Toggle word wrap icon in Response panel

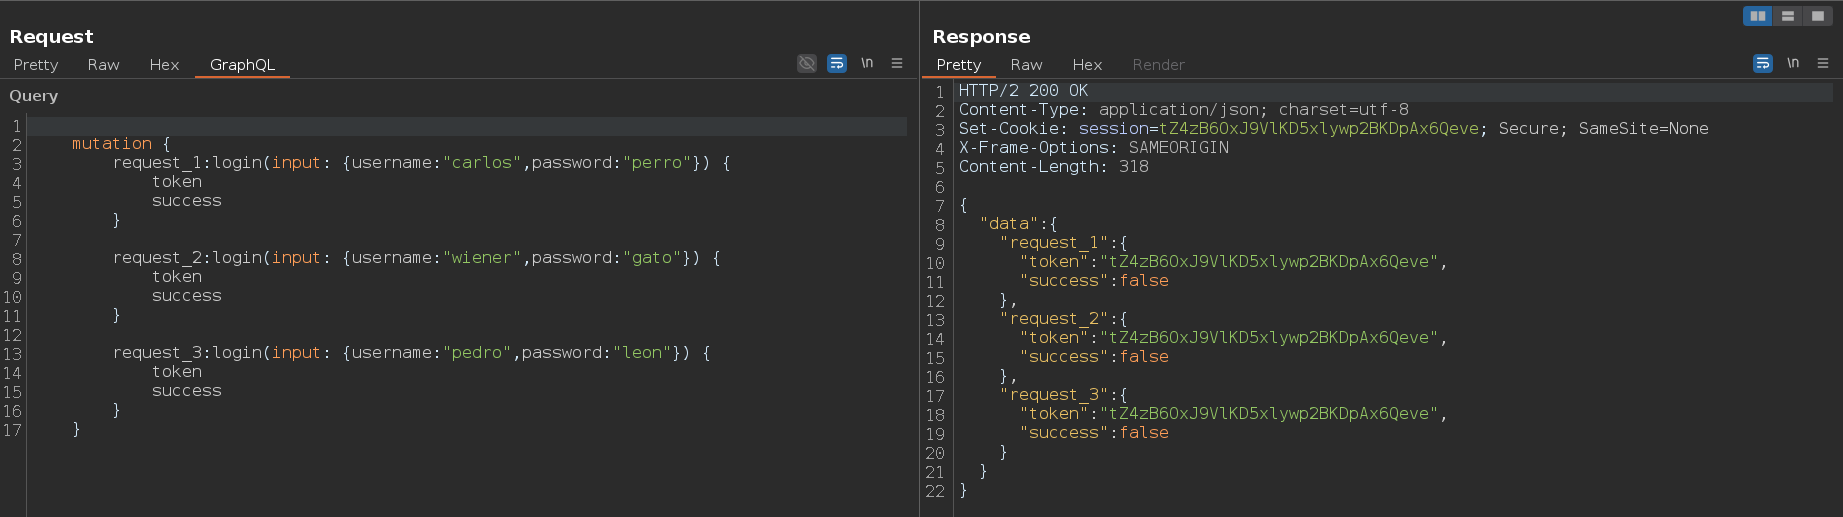click(1763, 63)
